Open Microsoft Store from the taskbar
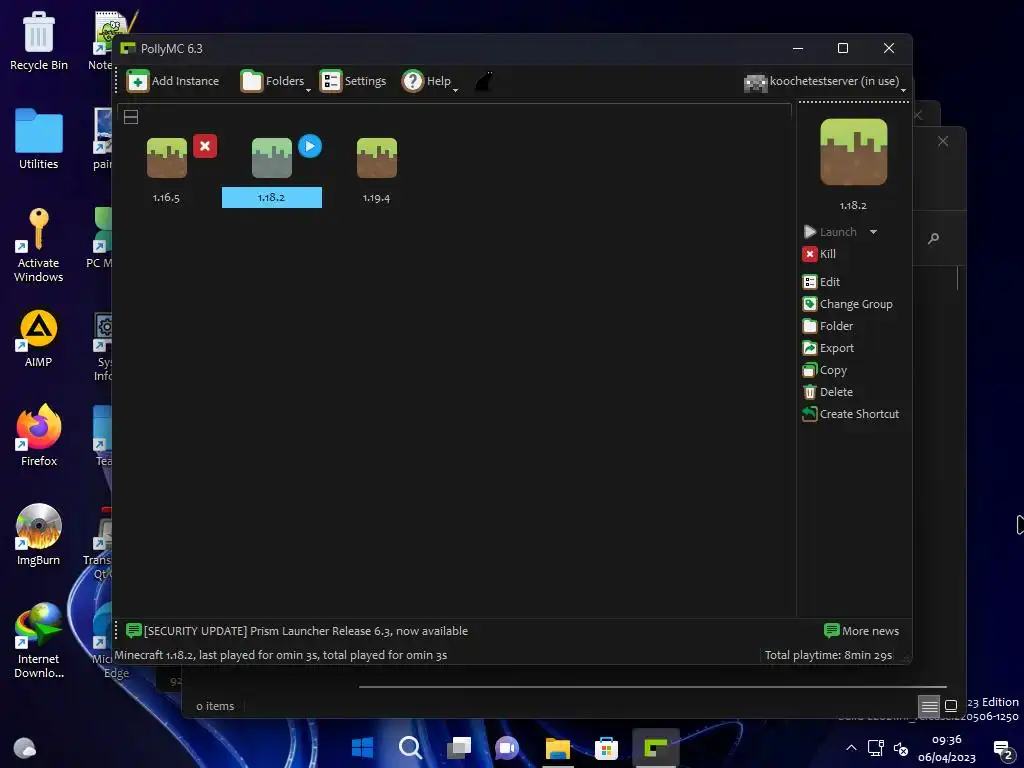Viewport: 1024px width, 768px height. (x=606, y=748)
